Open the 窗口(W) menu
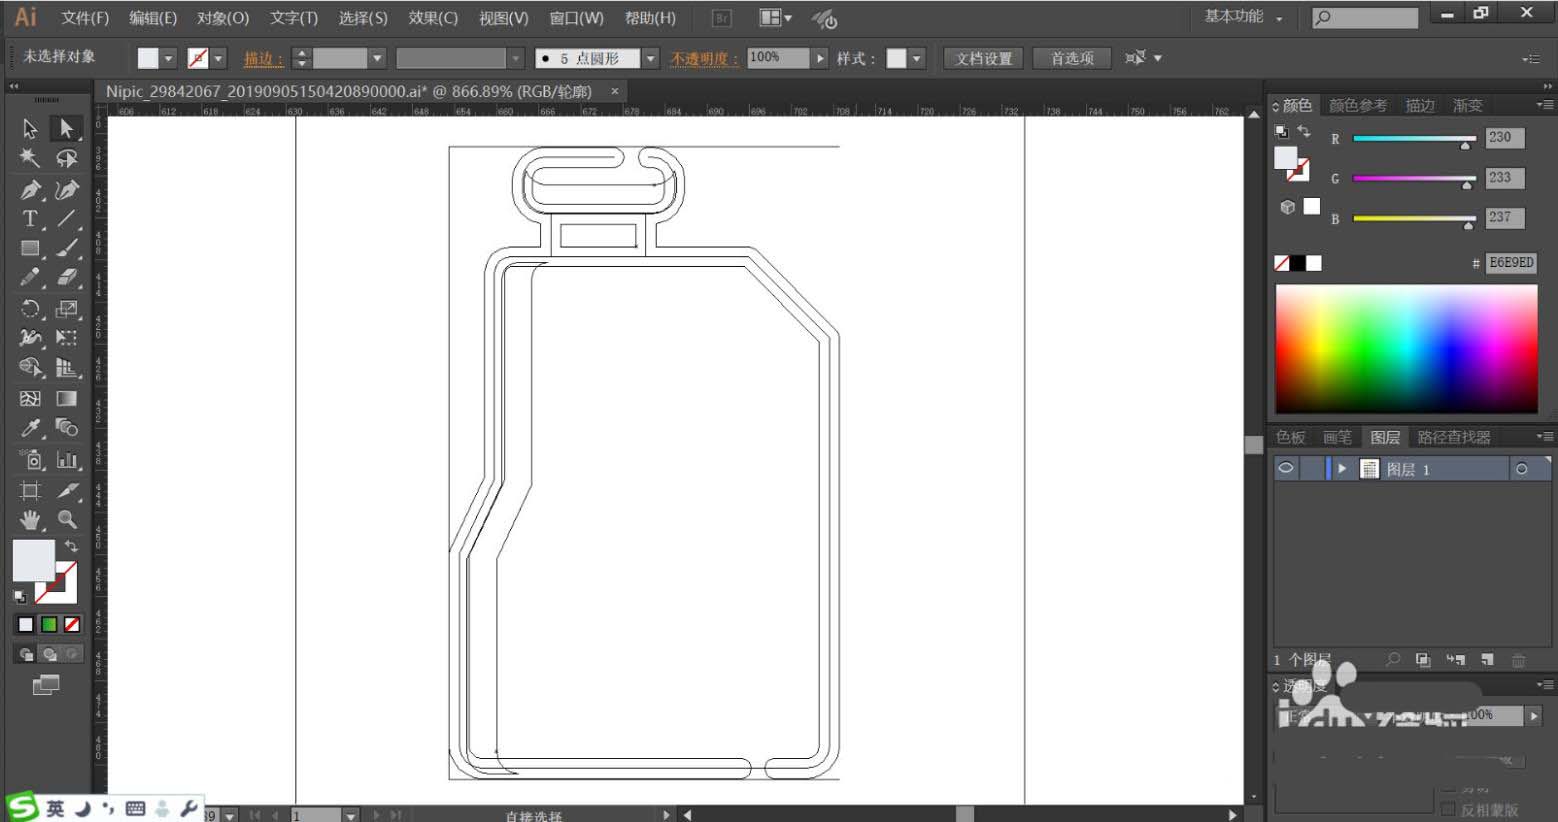 tap(576, 18)
